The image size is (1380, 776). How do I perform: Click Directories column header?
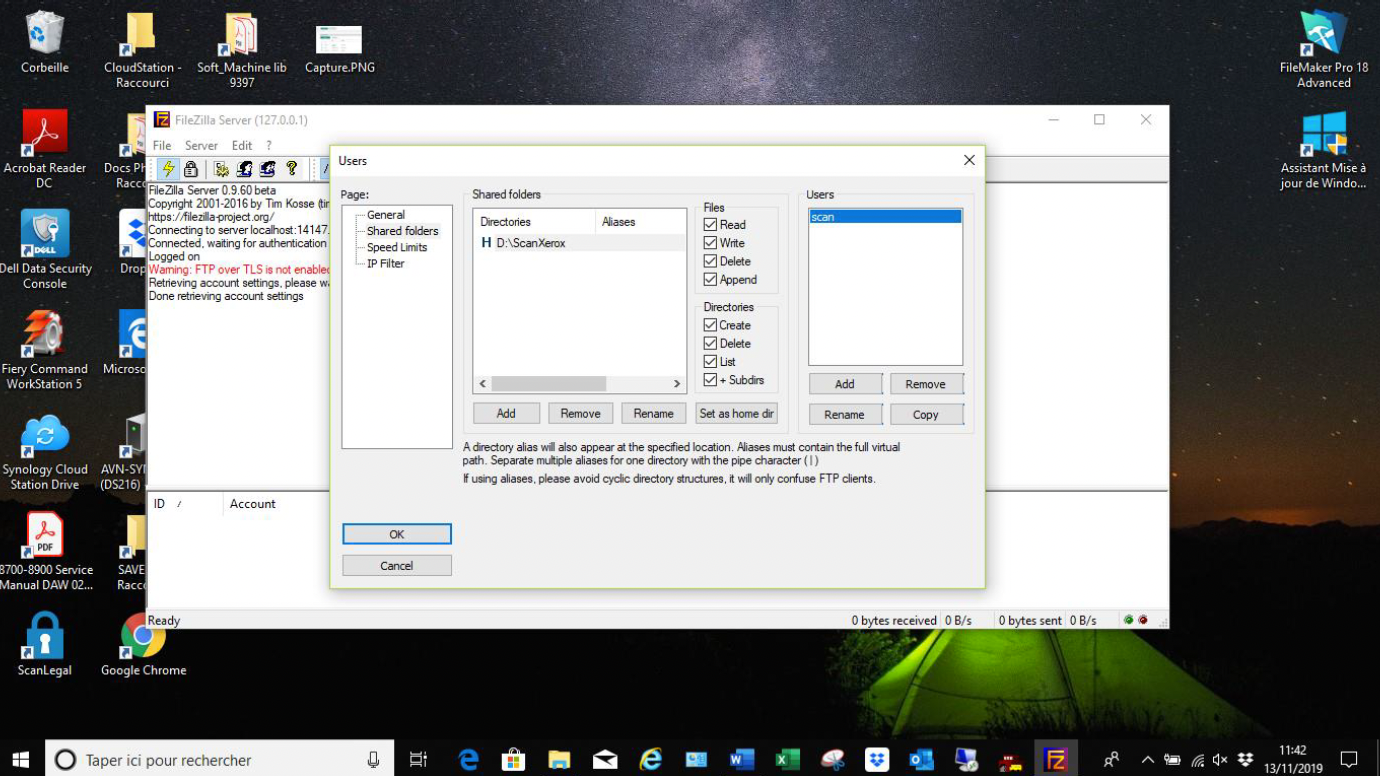tap(535, 222)
